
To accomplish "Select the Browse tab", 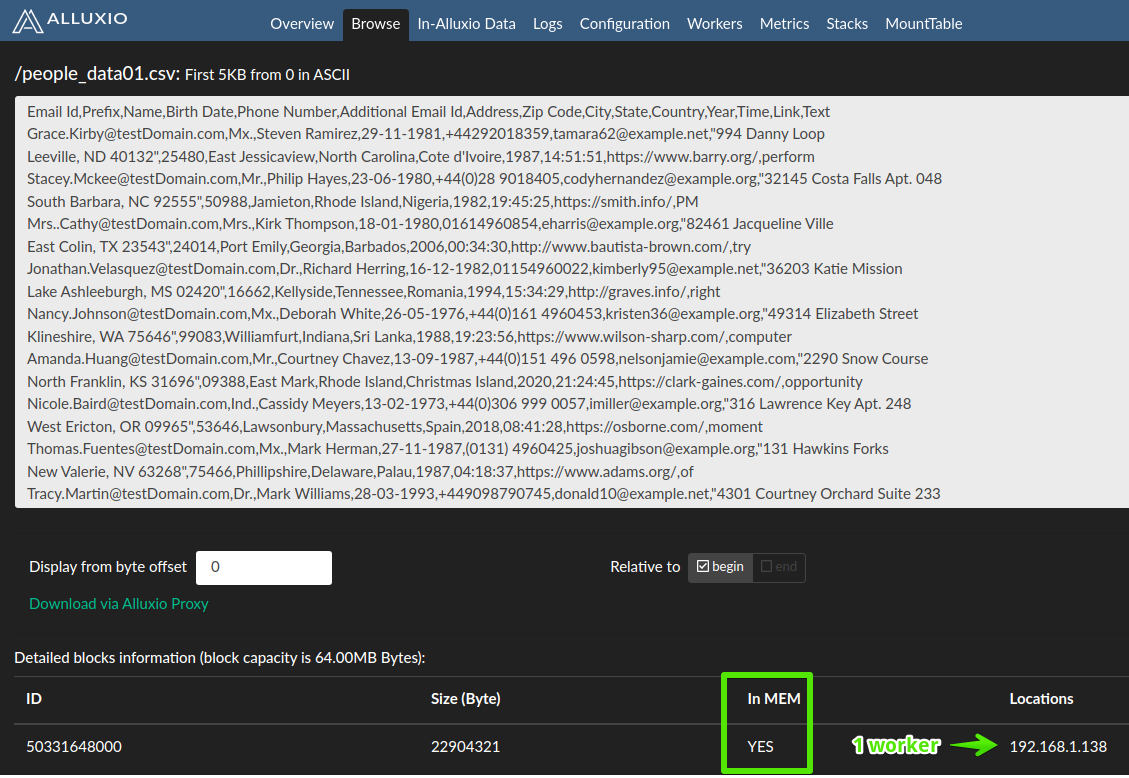I will point(376,24).
